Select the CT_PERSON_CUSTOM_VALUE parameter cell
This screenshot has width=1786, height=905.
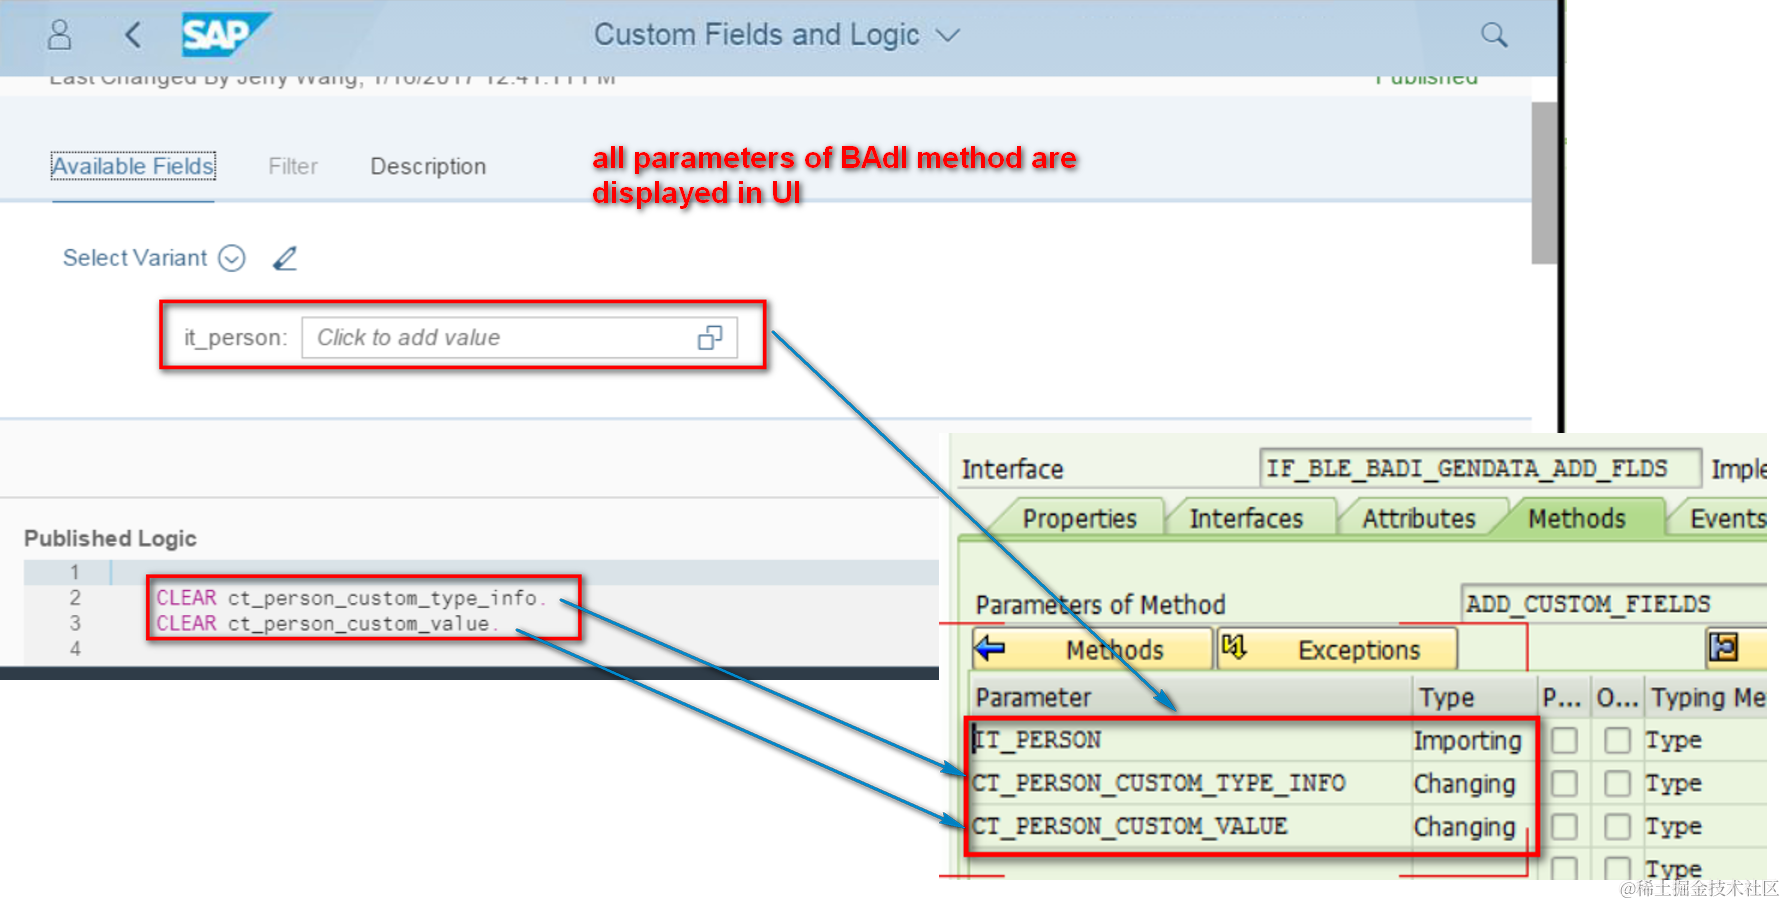[x=1190, y=826]
